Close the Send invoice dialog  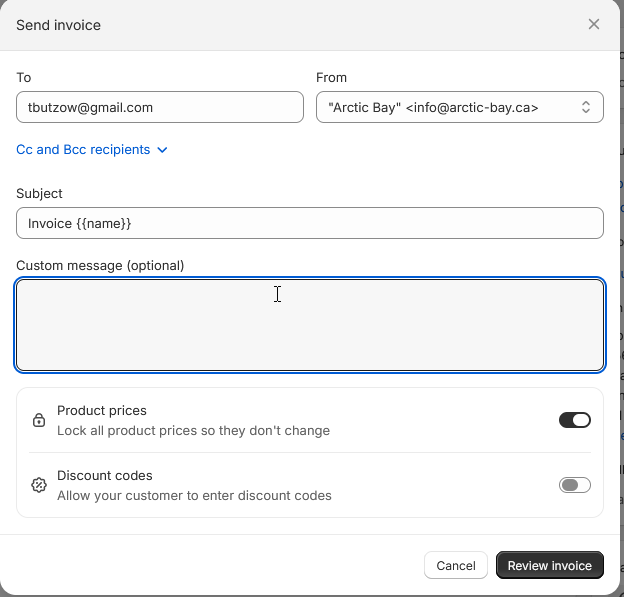click(594, 24)
